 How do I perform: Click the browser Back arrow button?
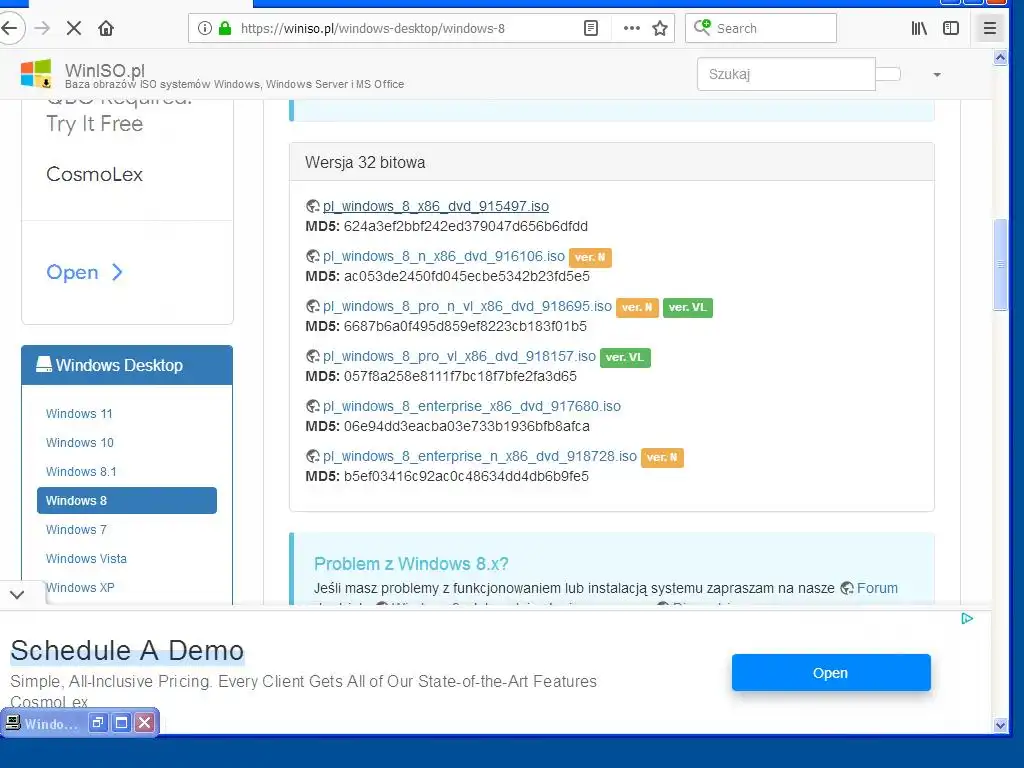10,28
